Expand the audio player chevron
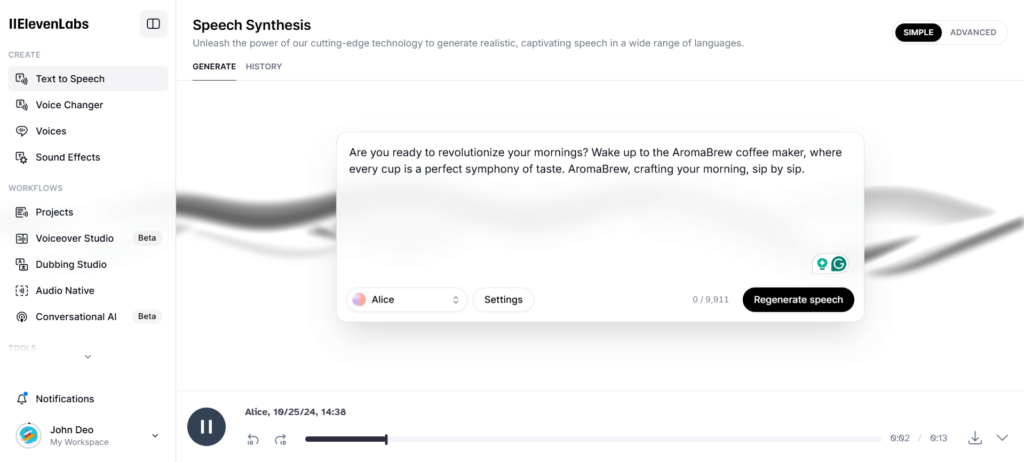The height and width of the screenshot is (462, 1024). 1003,438
